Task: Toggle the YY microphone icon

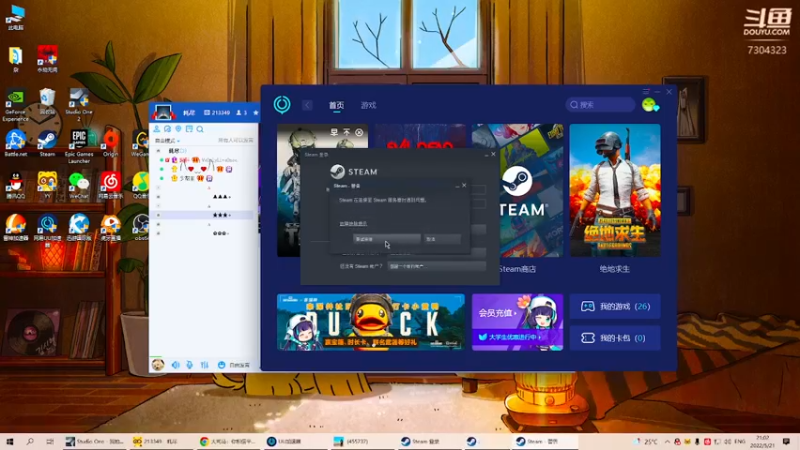Action: pyautogui.click(x=189, y=365)
